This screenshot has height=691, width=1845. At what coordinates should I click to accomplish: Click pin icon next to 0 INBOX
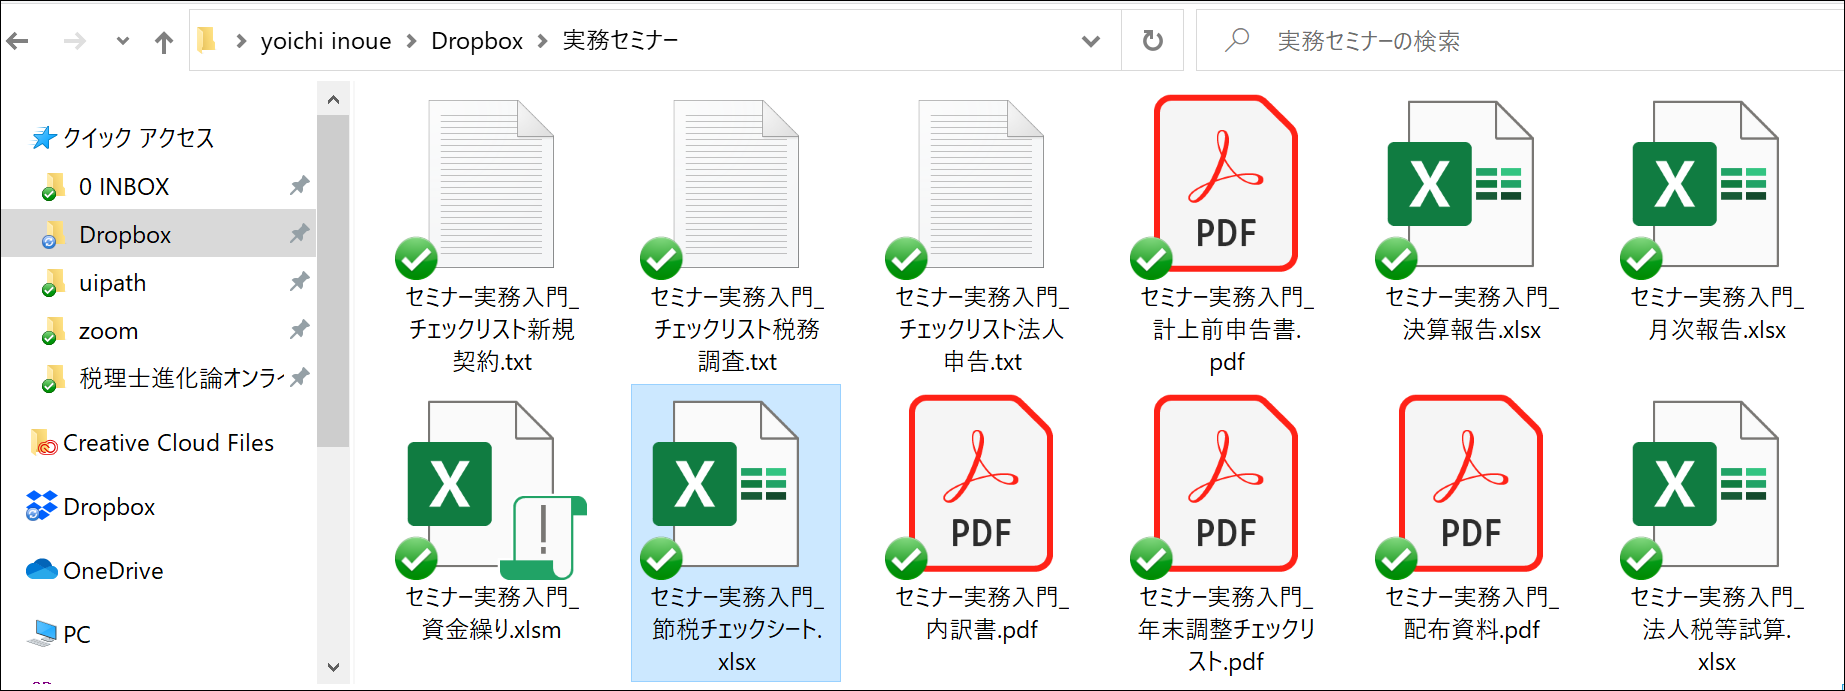[299, 186]
